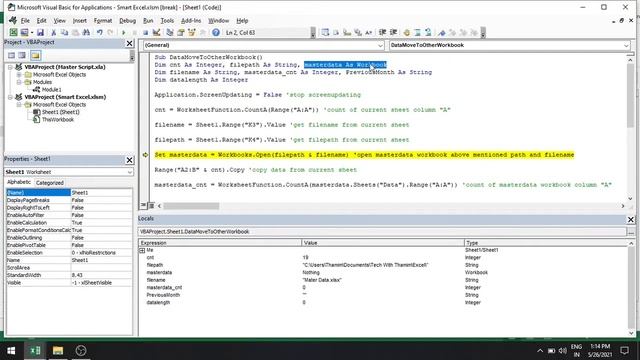This screenshot has width=640, height=360.
Task: Open the Run menu
Action: click(x=148, y=20)
